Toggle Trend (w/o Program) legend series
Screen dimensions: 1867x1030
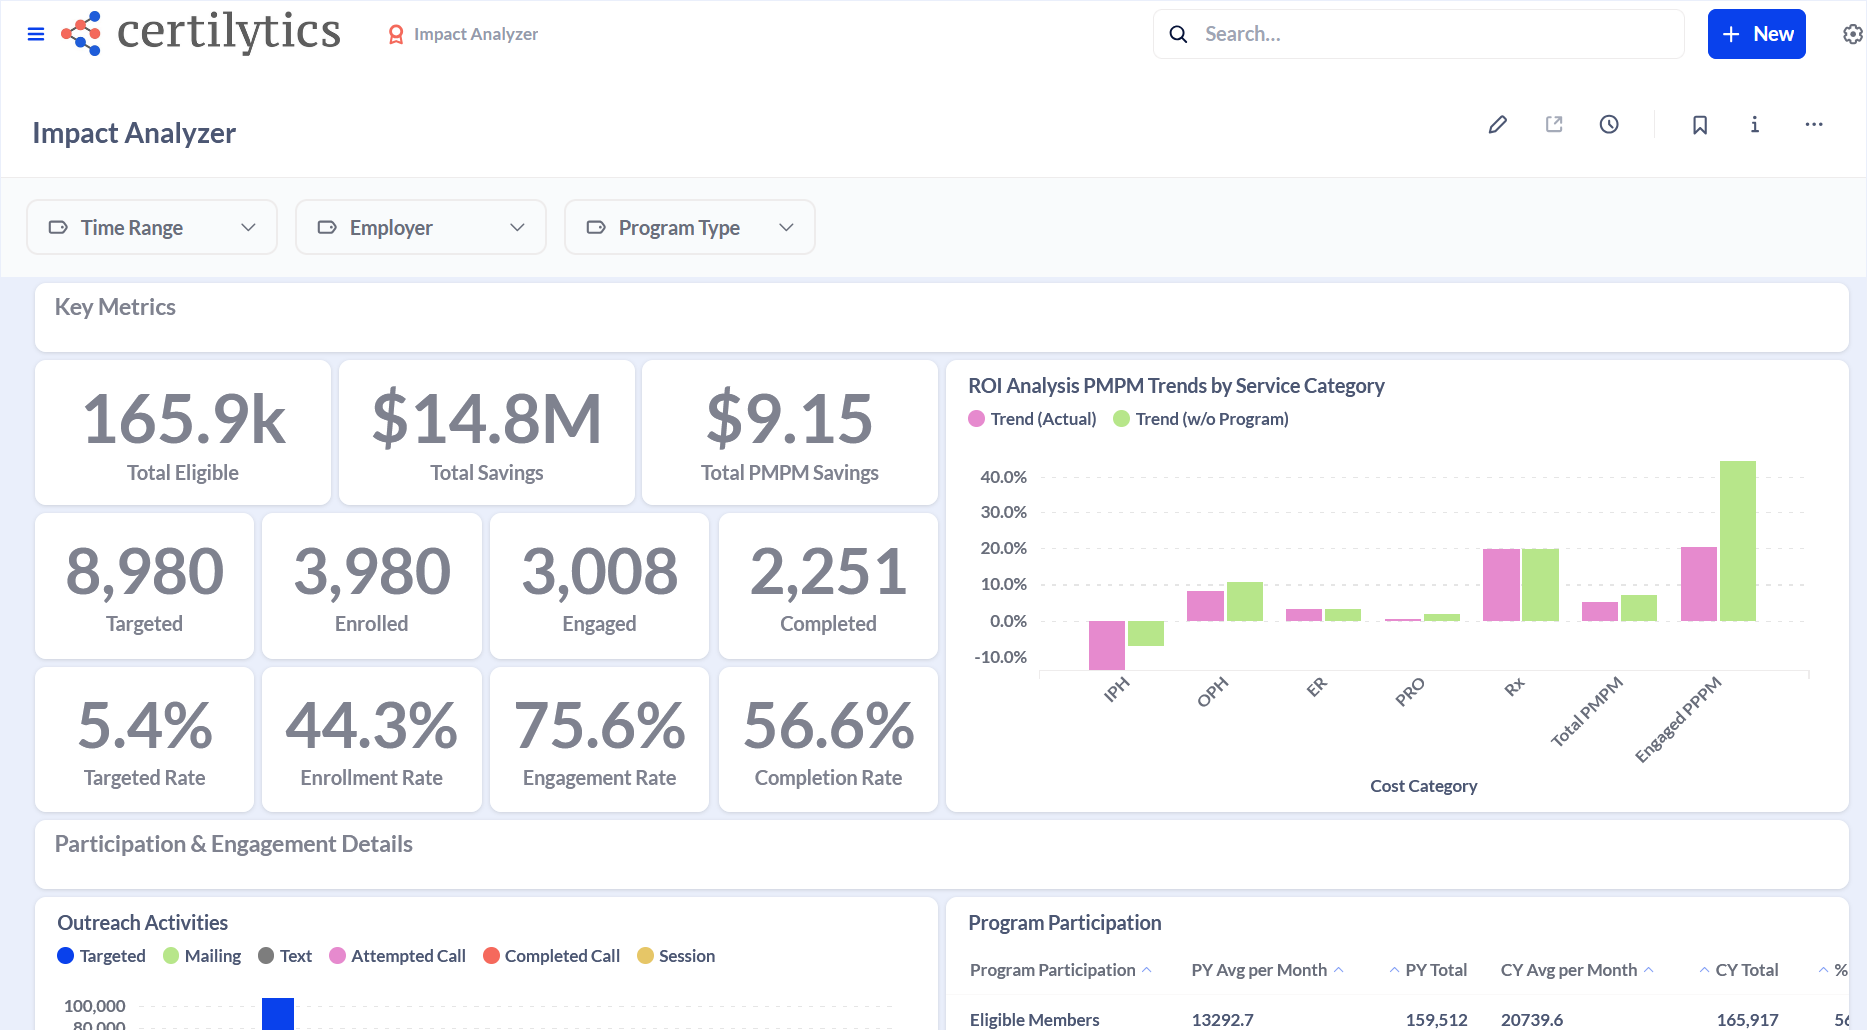click(1200, 419)
